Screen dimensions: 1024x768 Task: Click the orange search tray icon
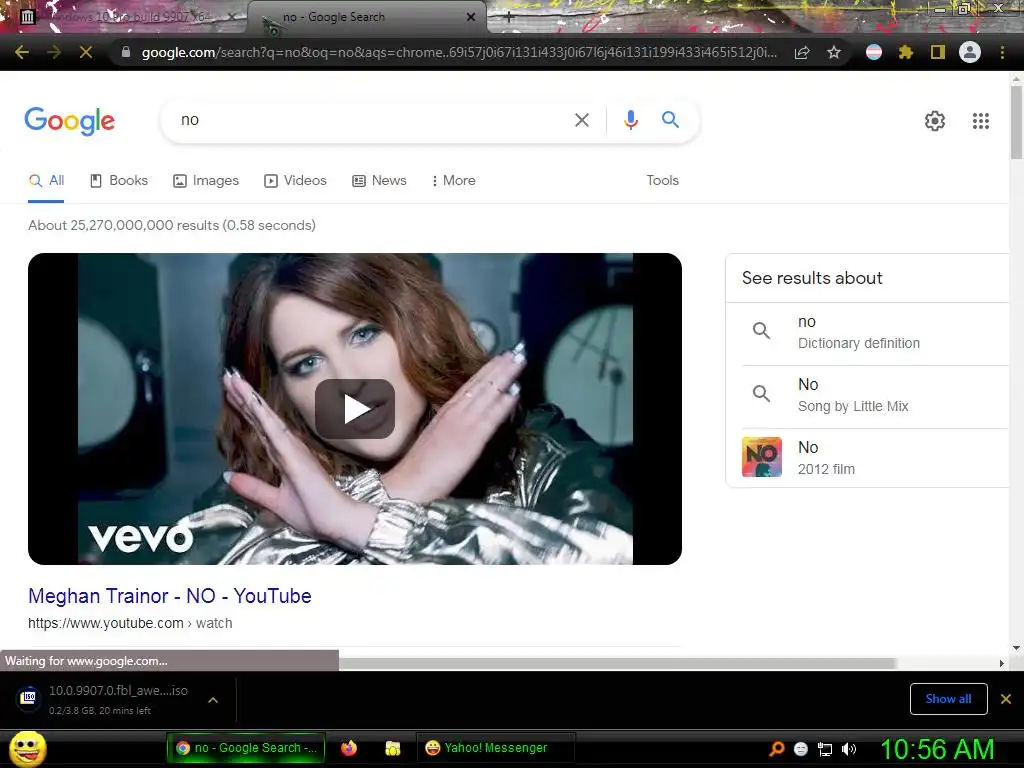tap(776, 749)
